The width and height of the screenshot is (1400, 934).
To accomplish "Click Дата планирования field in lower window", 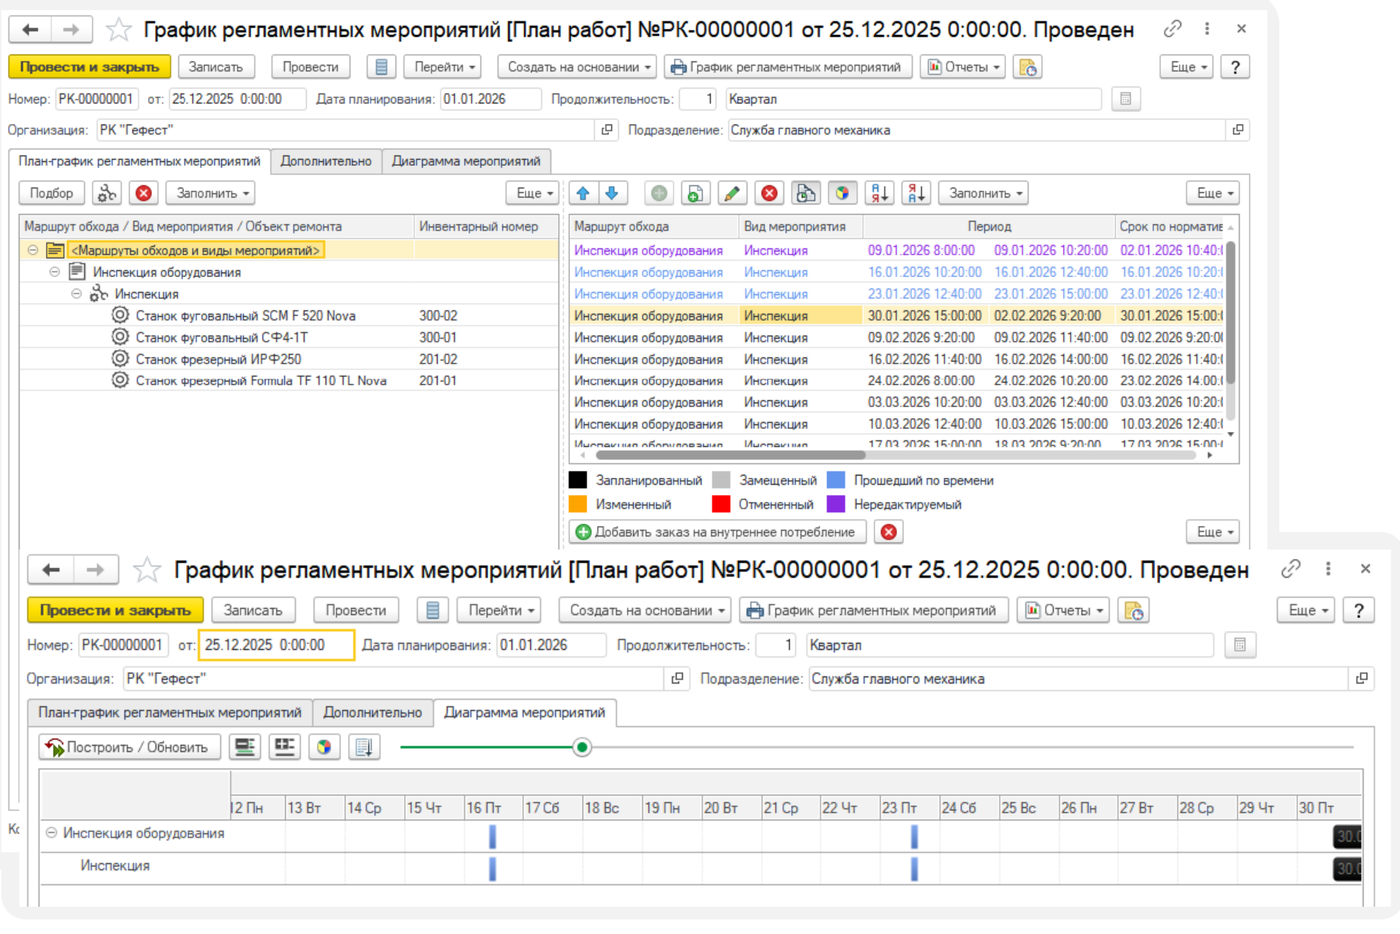I will [551, 645].
